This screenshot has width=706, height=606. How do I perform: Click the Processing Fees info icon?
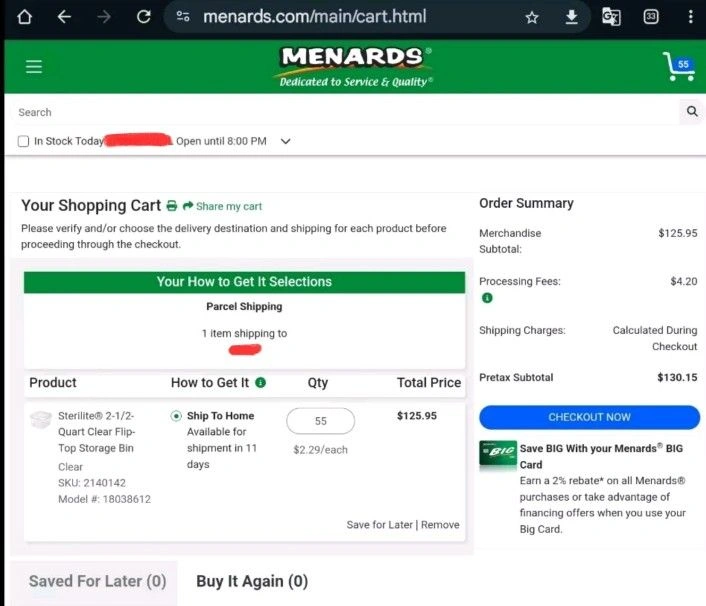click(486, 298)
